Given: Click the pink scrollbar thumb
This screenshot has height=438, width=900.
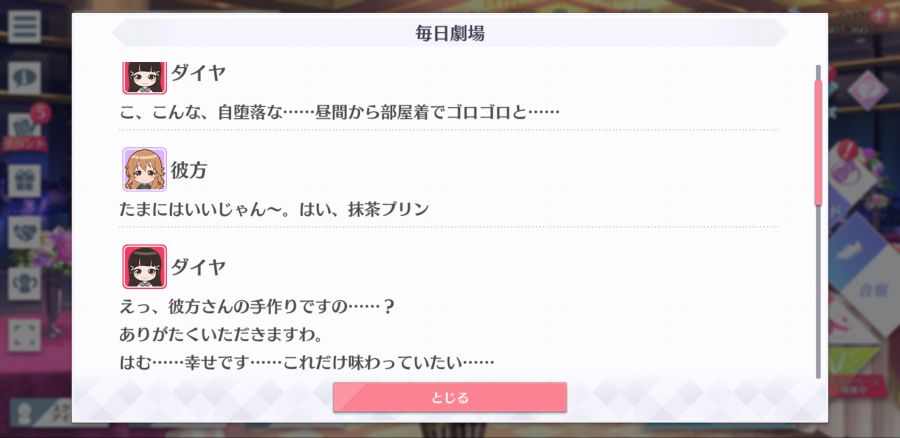Looking at the screenshot, I should [x=818, y=142].
